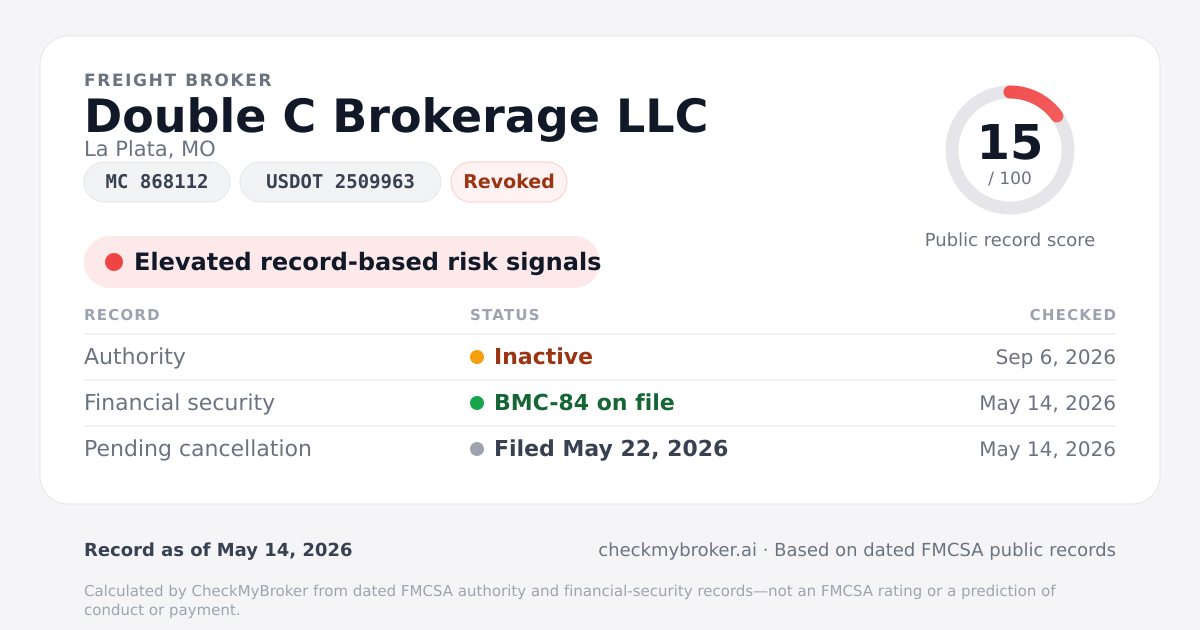This screenshot has width=1200, height=630.
Task: Click the green BMC-84 status dot
Action: [x=477, y=403]
